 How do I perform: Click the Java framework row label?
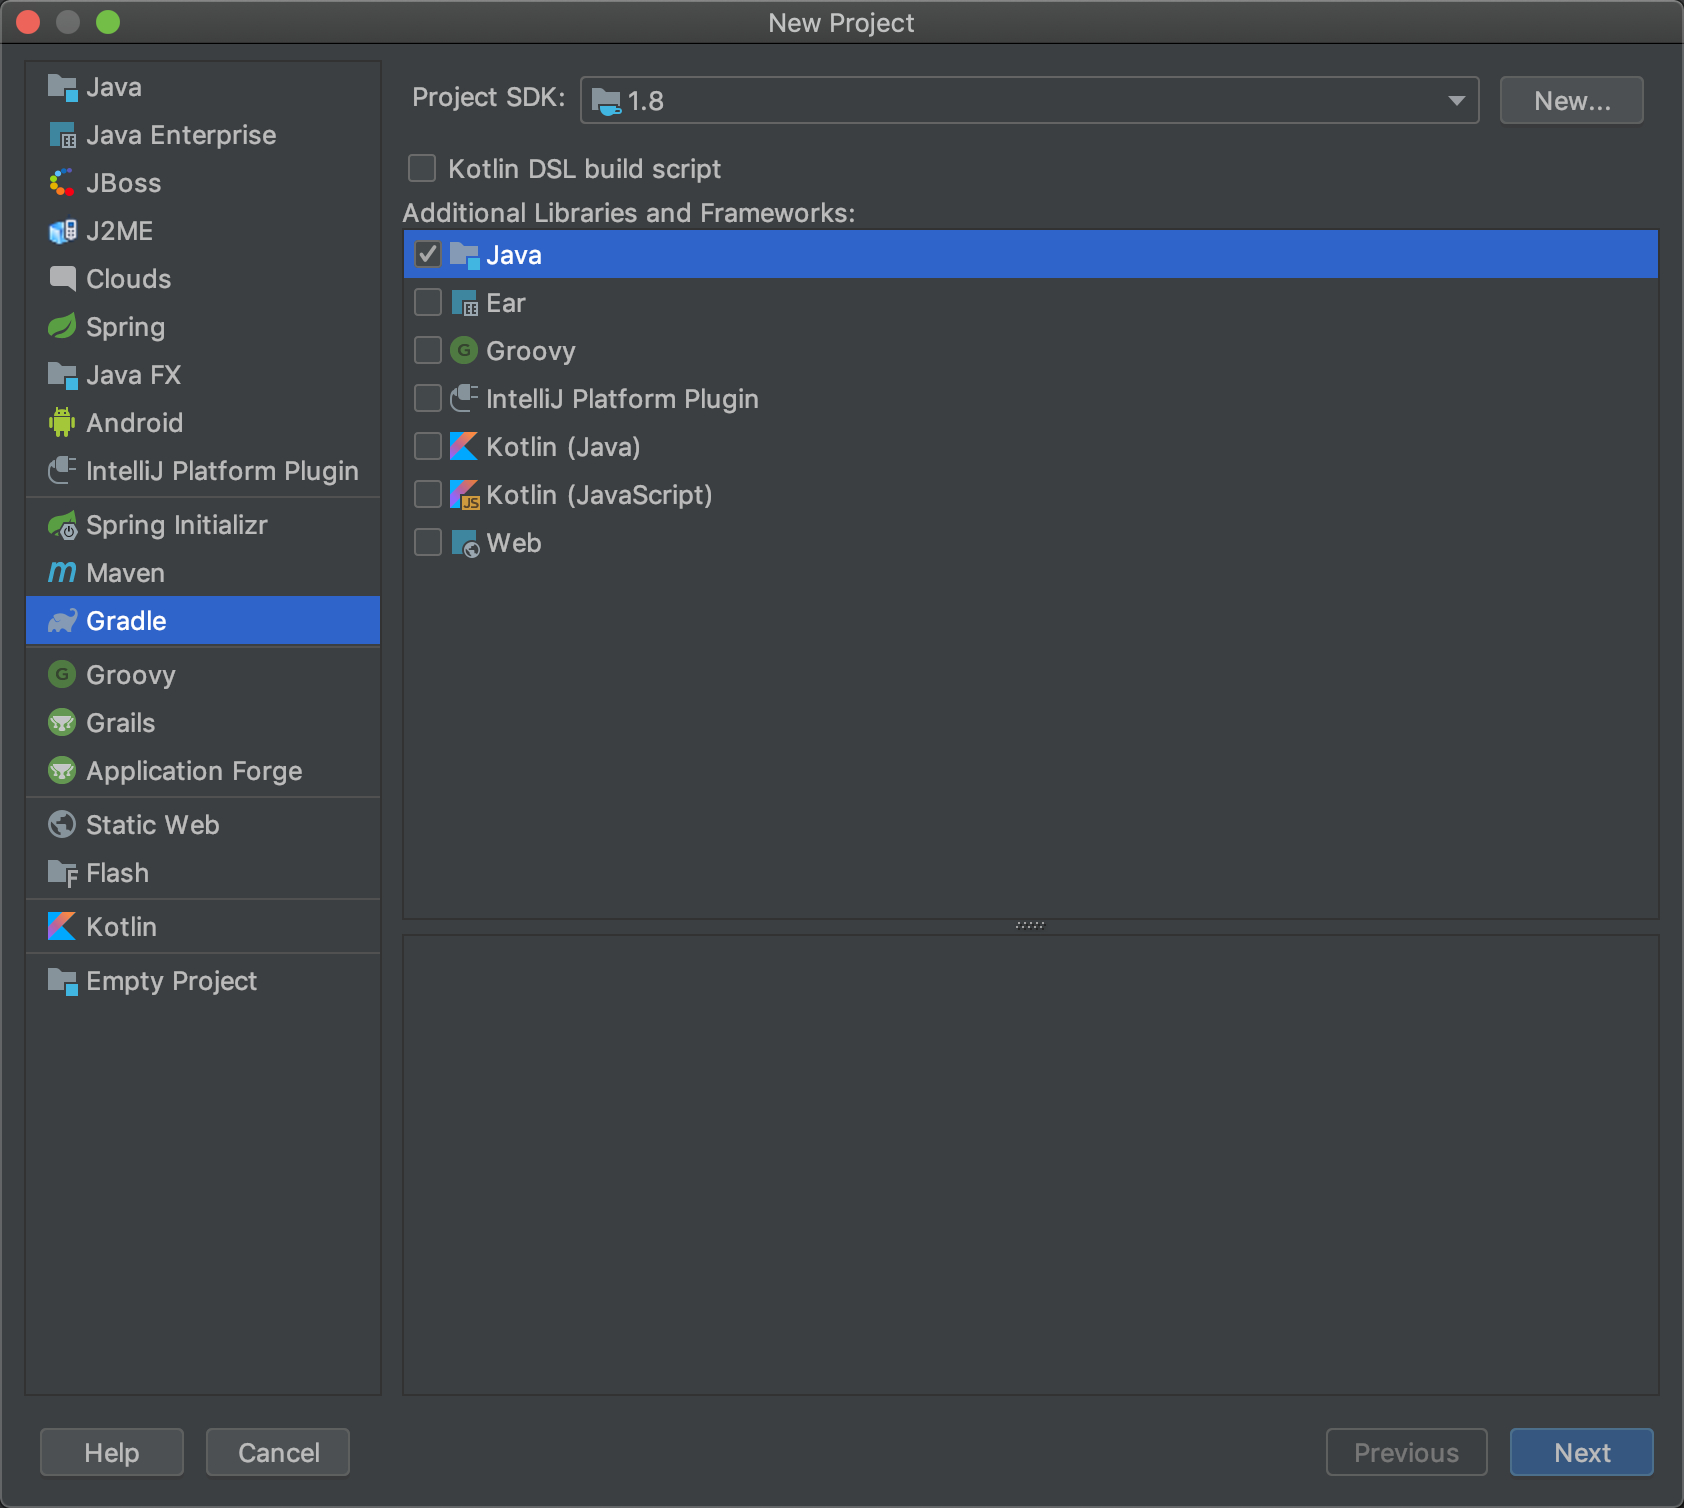(514, 255)
